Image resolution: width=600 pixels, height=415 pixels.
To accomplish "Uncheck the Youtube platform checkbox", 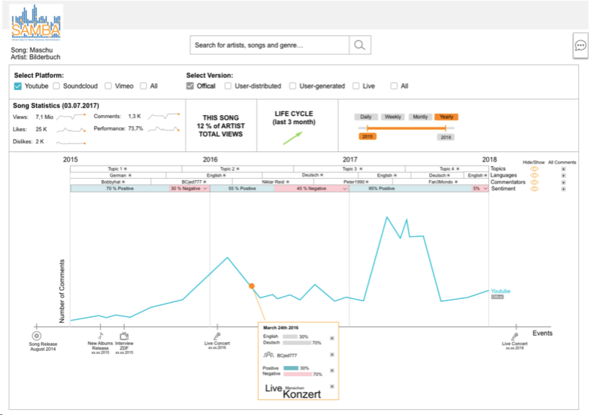I will 18,86.
